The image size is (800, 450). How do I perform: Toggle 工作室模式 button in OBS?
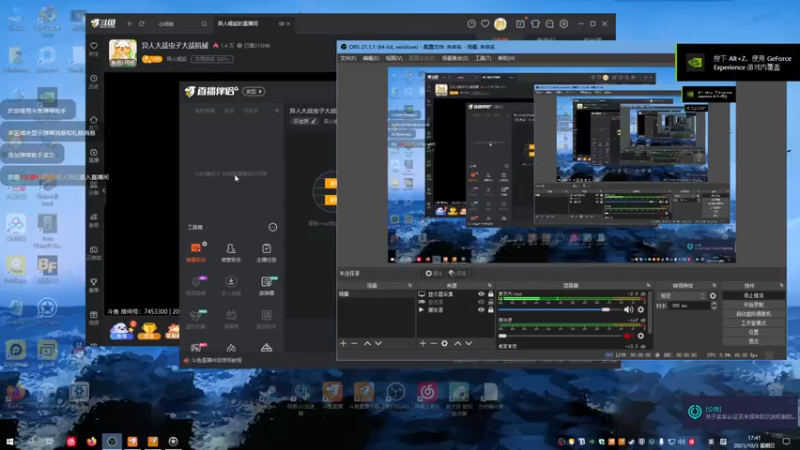754,323
